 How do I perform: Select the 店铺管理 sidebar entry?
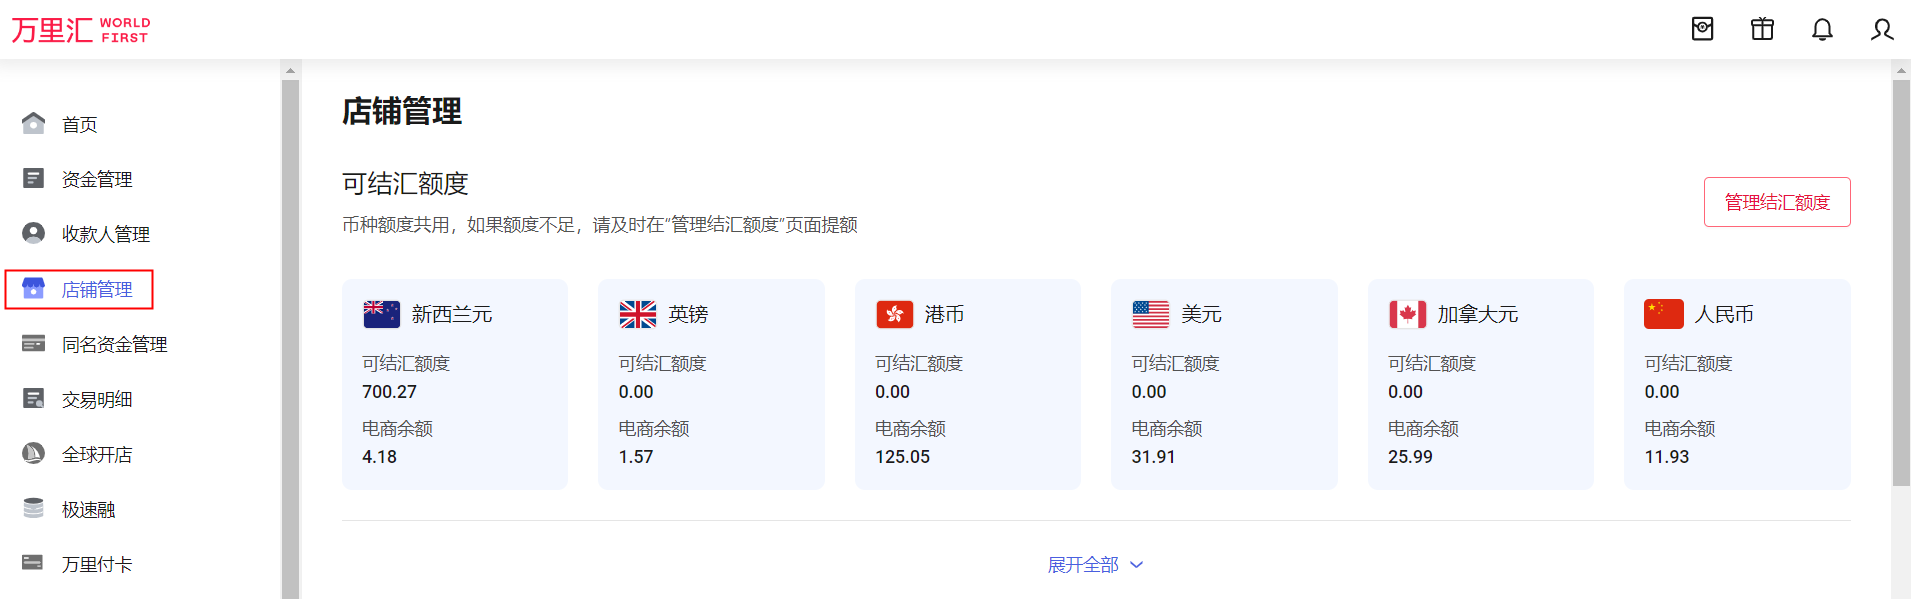(97, 289)
